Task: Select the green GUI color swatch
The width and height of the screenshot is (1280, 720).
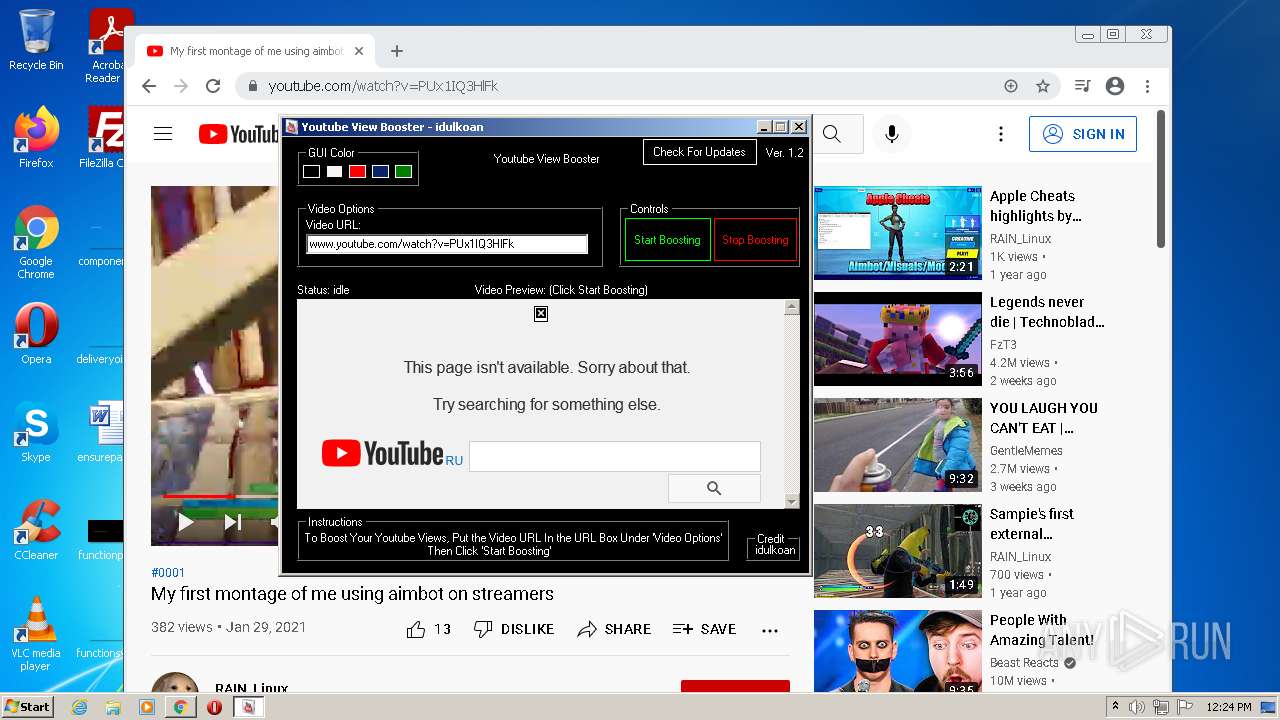Action: tap(403, 172)
